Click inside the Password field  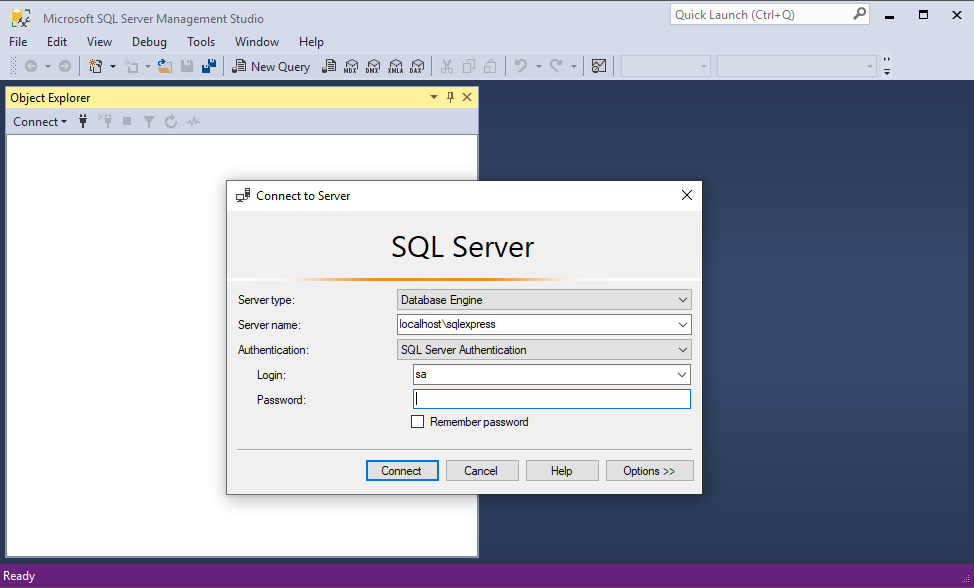point(550,398)
